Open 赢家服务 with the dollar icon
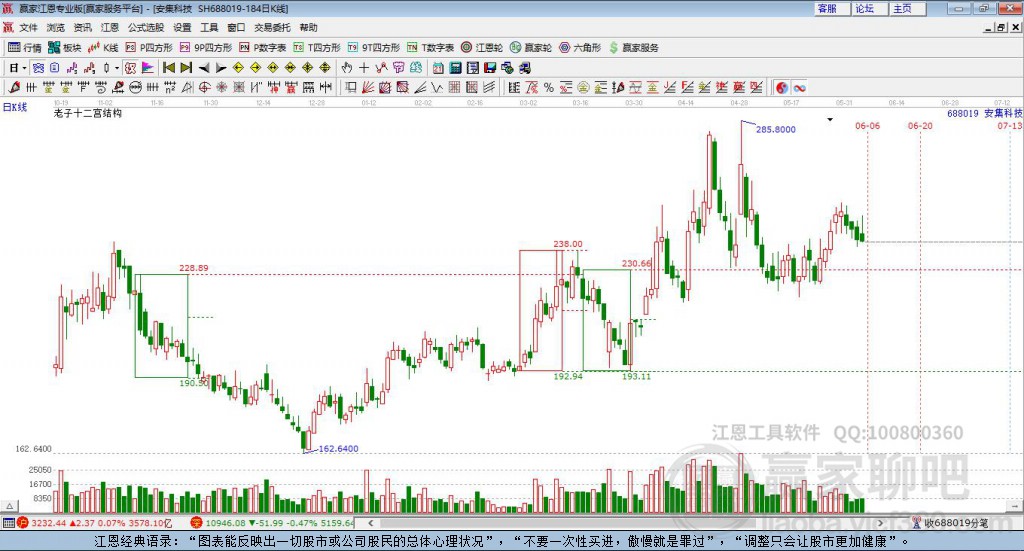Image resolution: width=1024 pixels, height=551 pixels. pyautogui.click(x=634, y=48)
